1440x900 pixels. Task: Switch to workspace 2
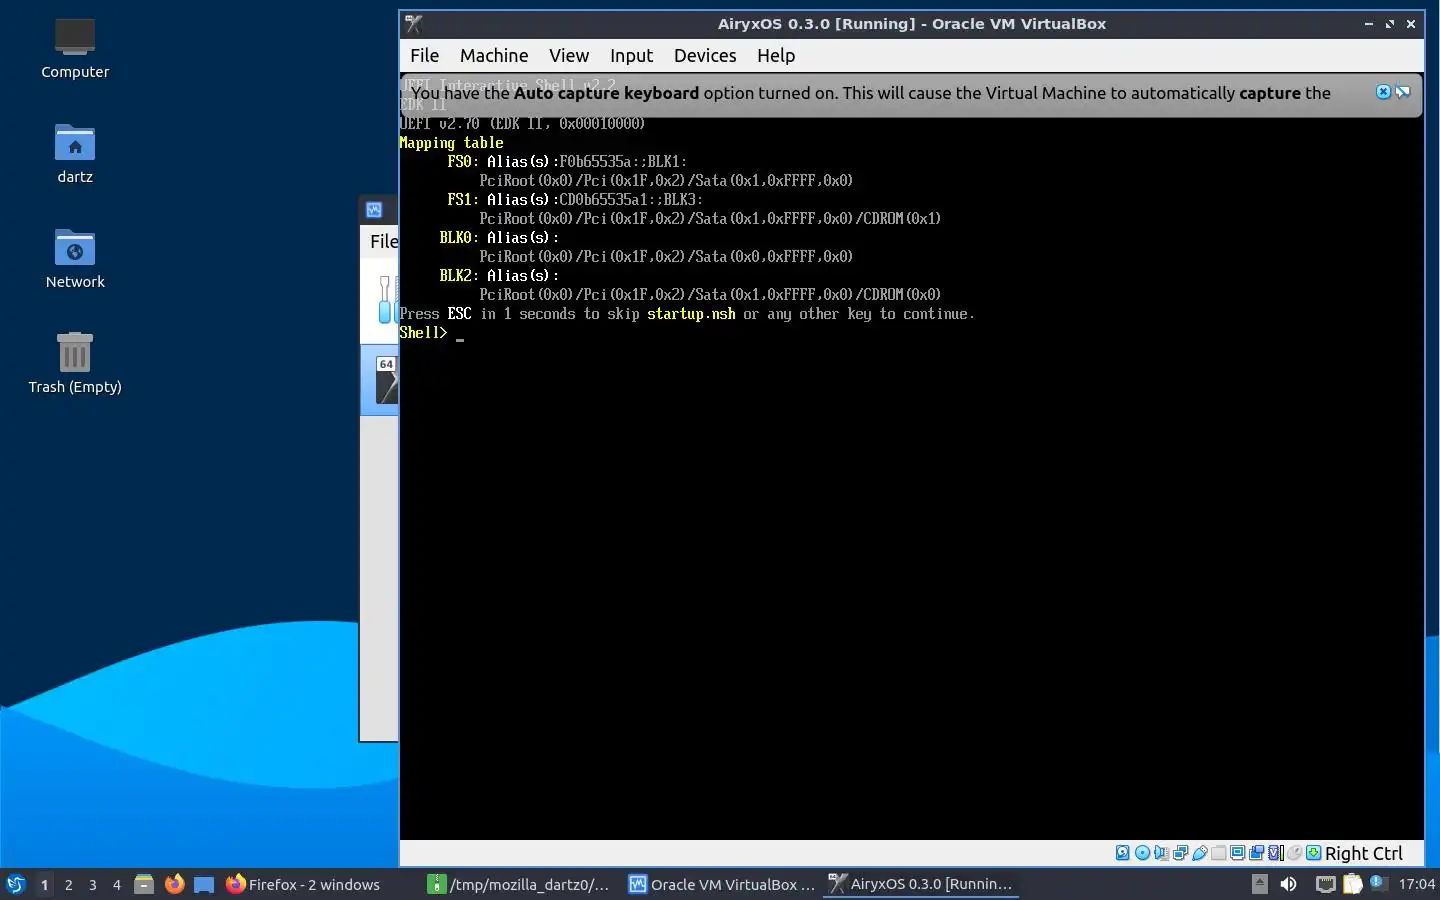point(68,884)
